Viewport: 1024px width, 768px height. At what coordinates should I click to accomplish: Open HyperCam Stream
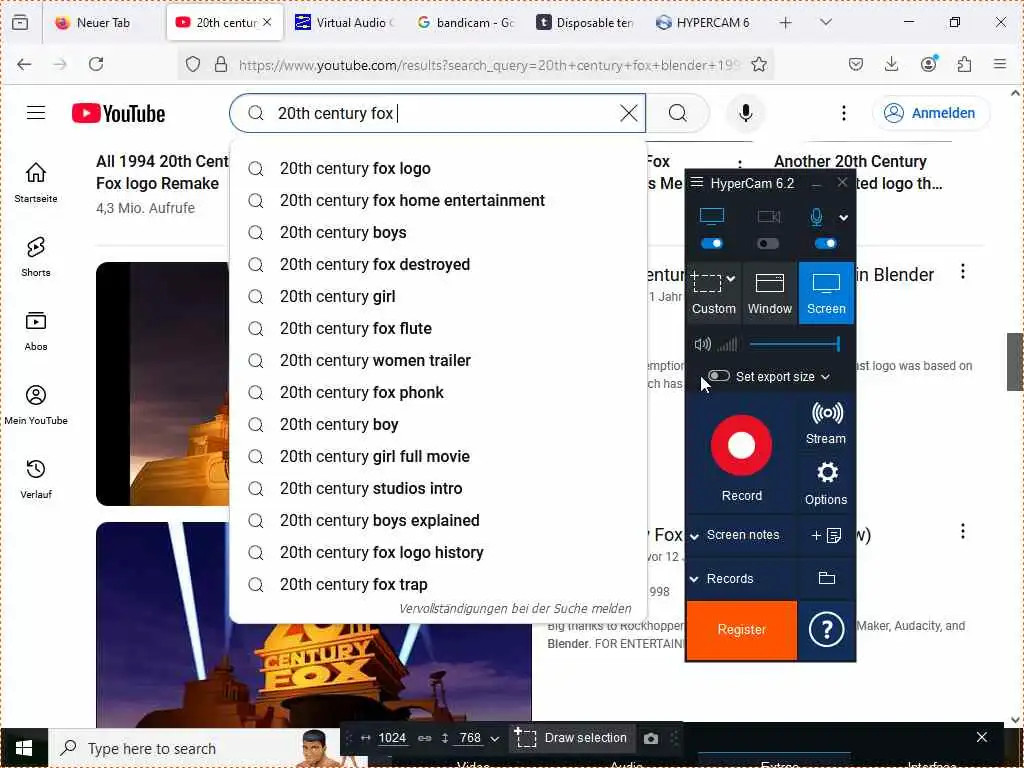click(826, 423)
